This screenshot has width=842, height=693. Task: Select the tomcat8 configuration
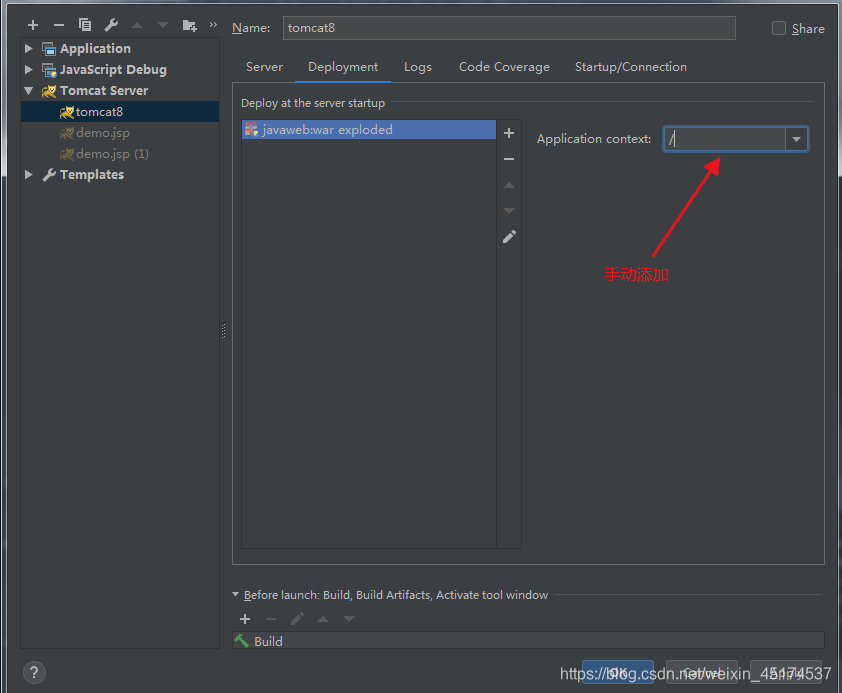(x=120, y=112)
